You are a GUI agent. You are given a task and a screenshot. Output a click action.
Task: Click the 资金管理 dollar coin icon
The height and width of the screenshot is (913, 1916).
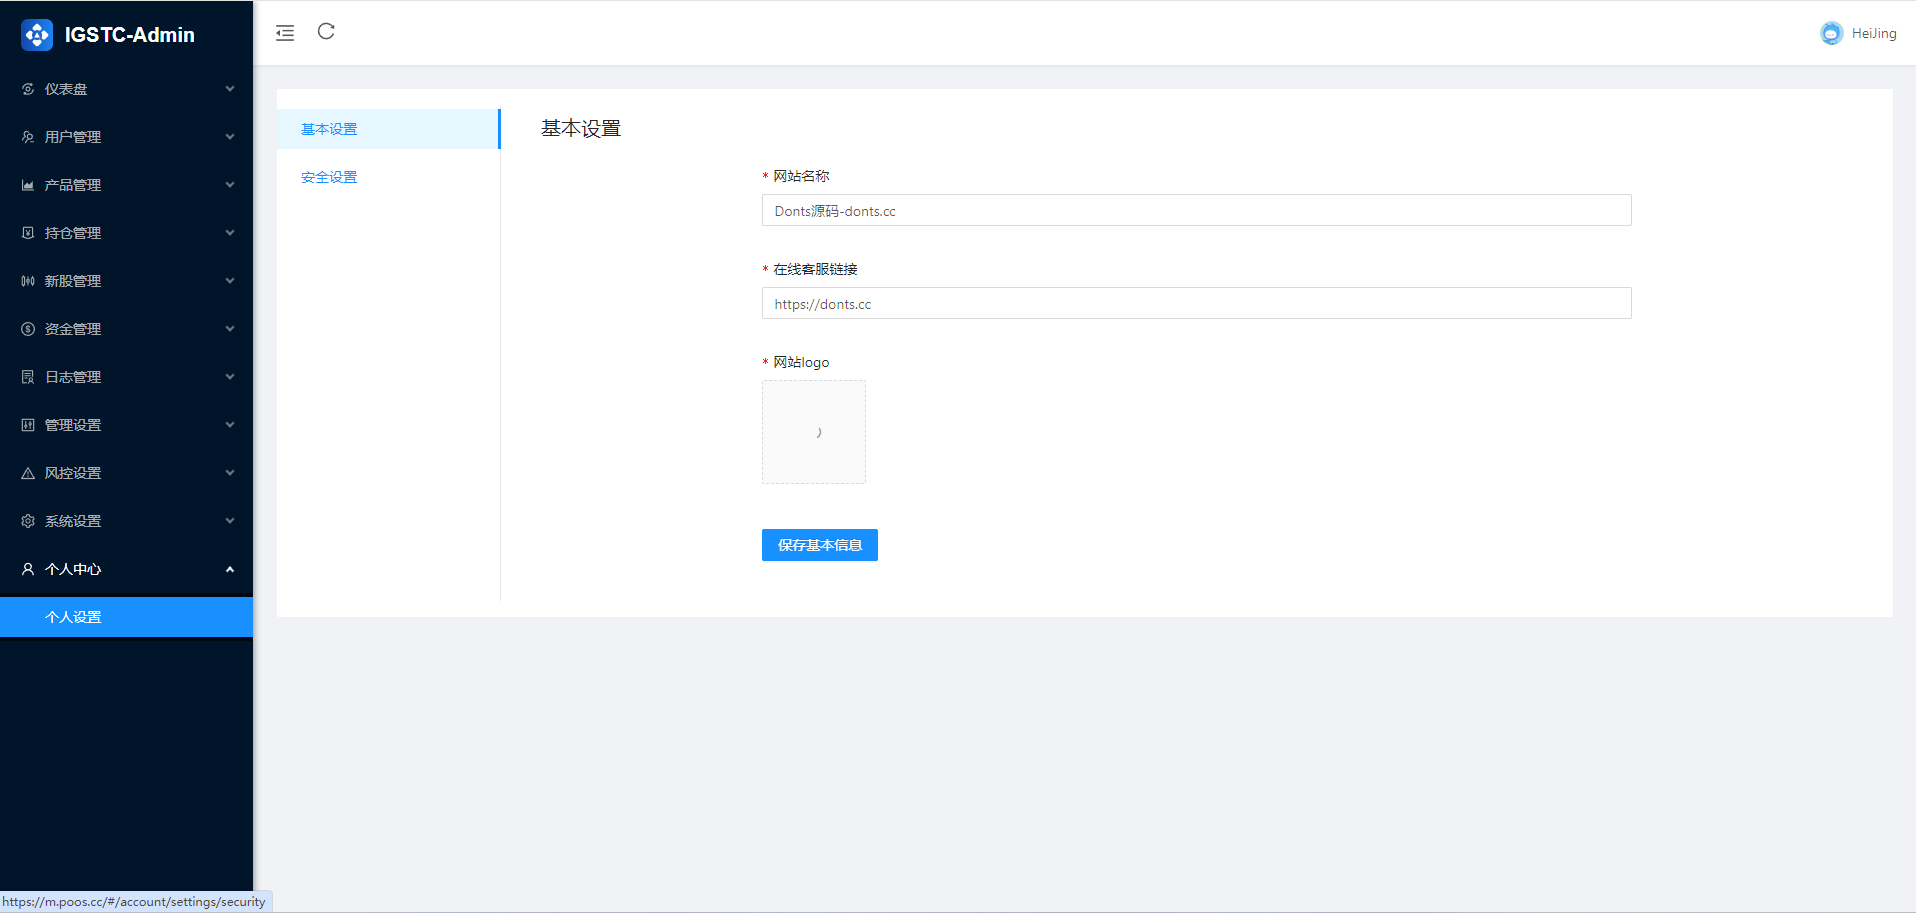[28, 329]
